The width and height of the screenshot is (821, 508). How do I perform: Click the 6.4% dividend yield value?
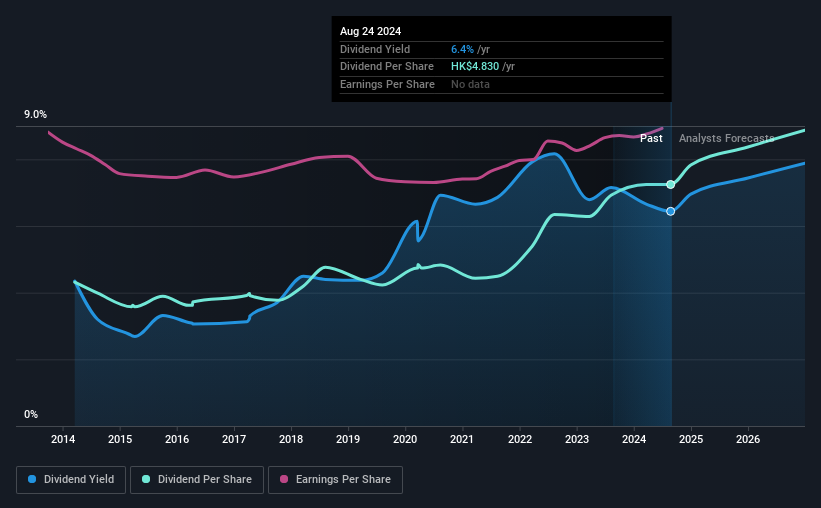click(462, 49)
